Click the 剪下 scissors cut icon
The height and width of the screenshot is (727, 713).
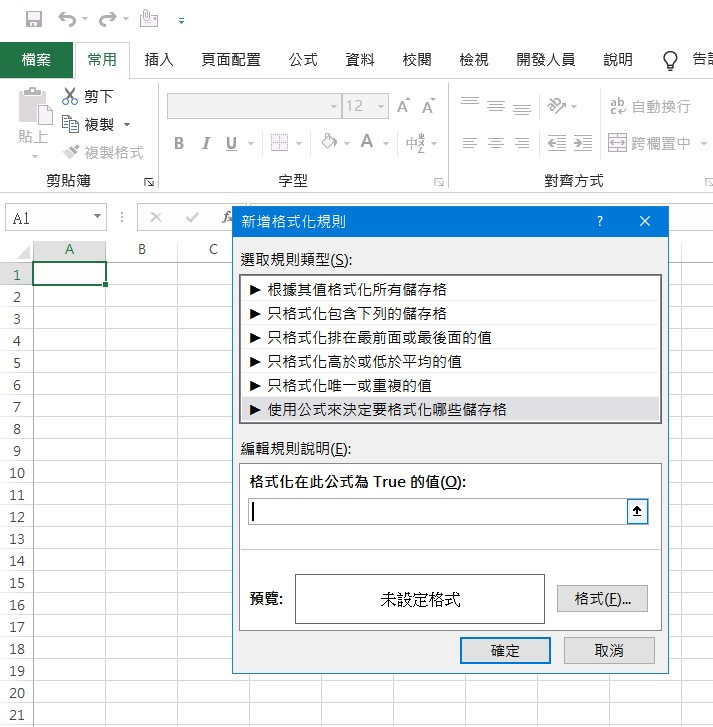click(70, 96)
